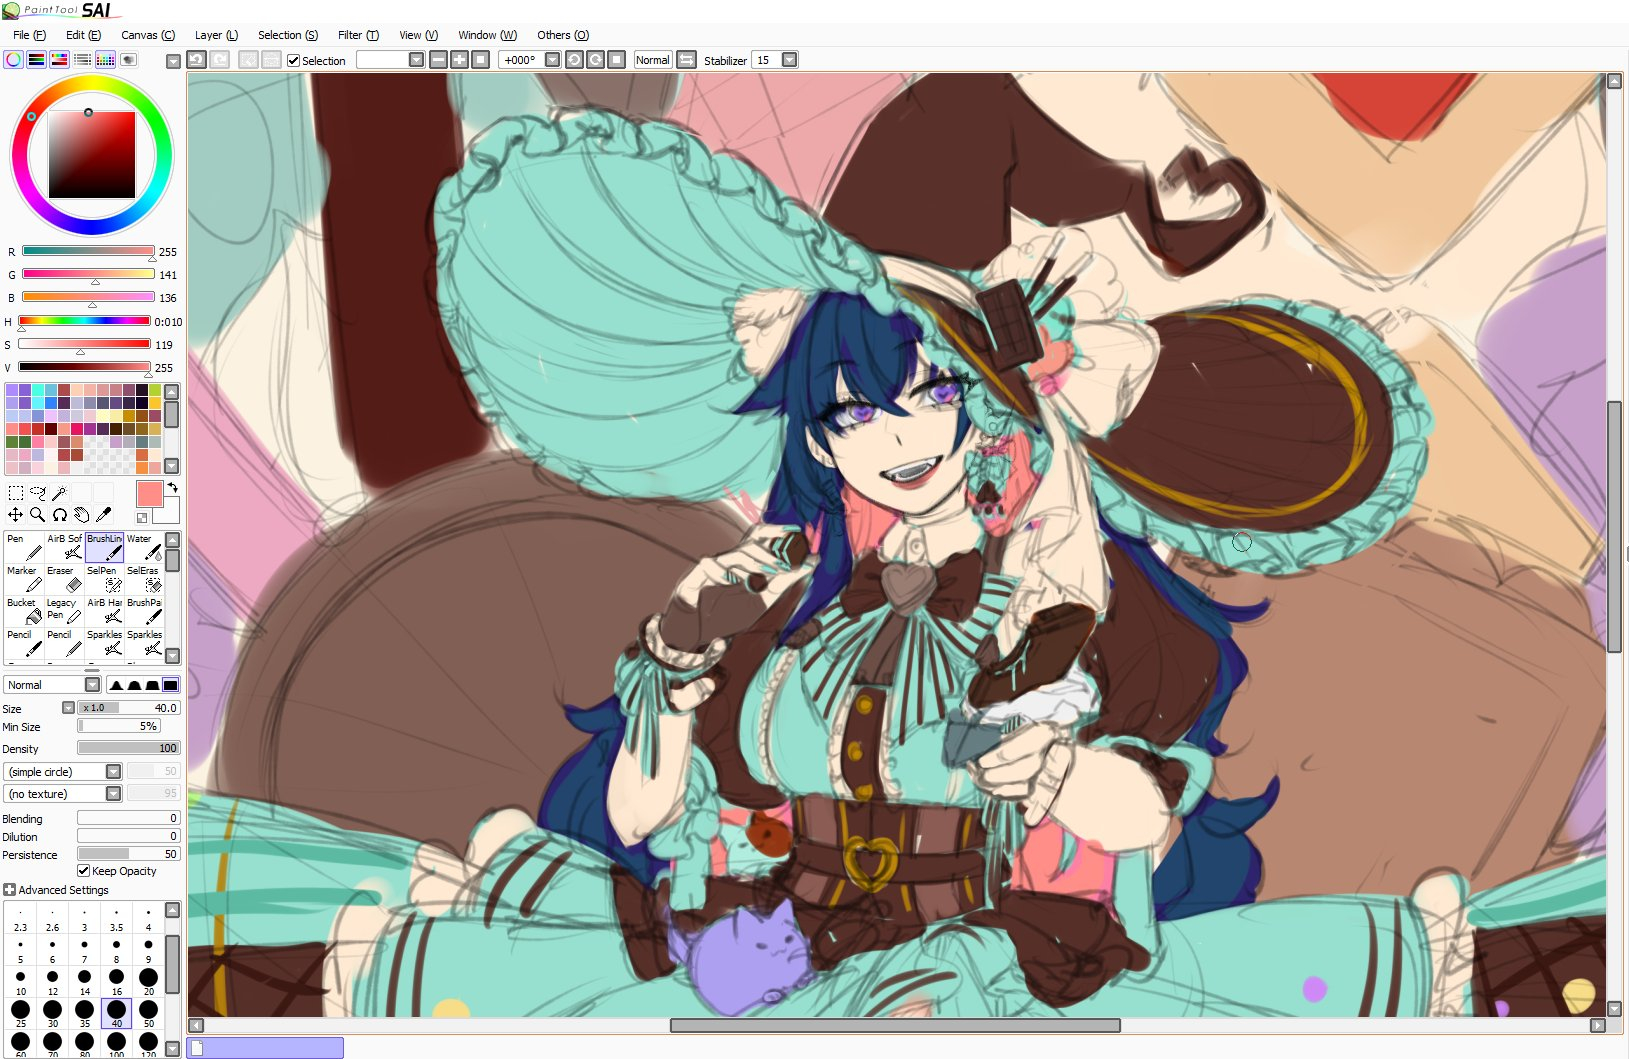This screenshot has width=1629, height=1059.
Task: Open the Stabilizer value dropdown
Action: [789, 60]
